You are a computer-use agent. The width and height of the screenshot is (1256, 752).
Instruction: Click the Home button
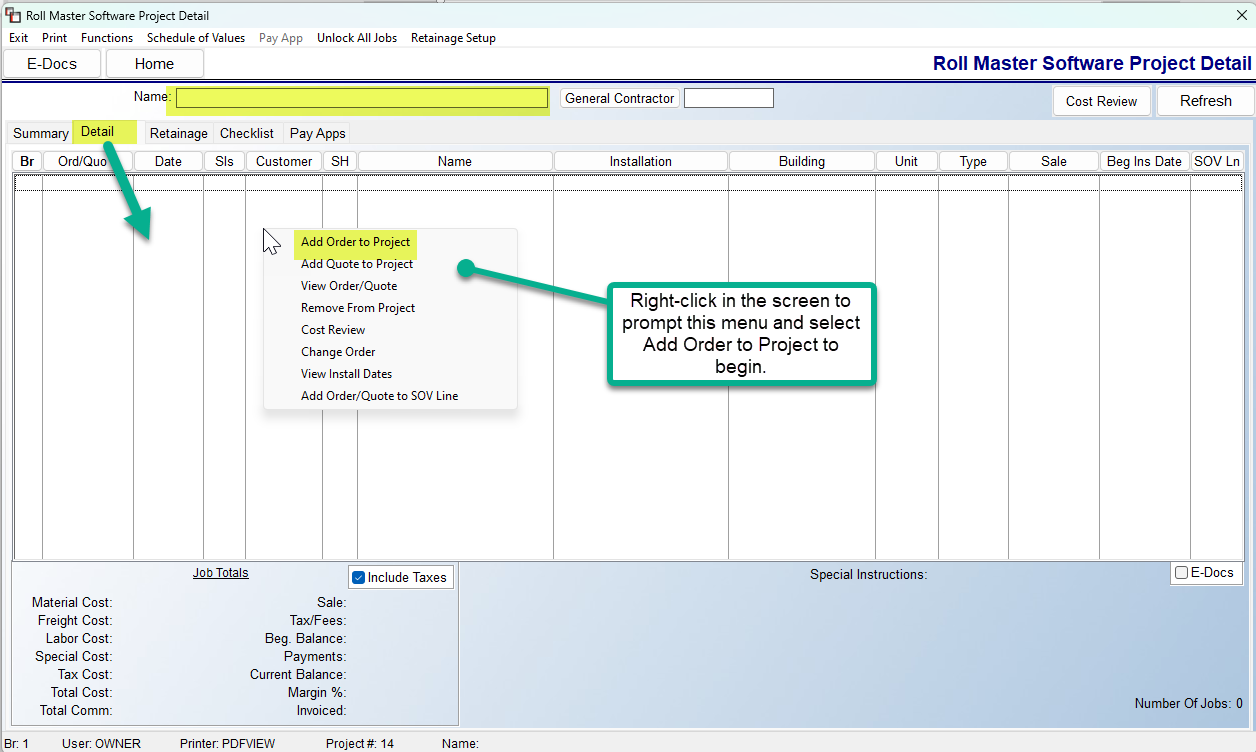(154, 64)
